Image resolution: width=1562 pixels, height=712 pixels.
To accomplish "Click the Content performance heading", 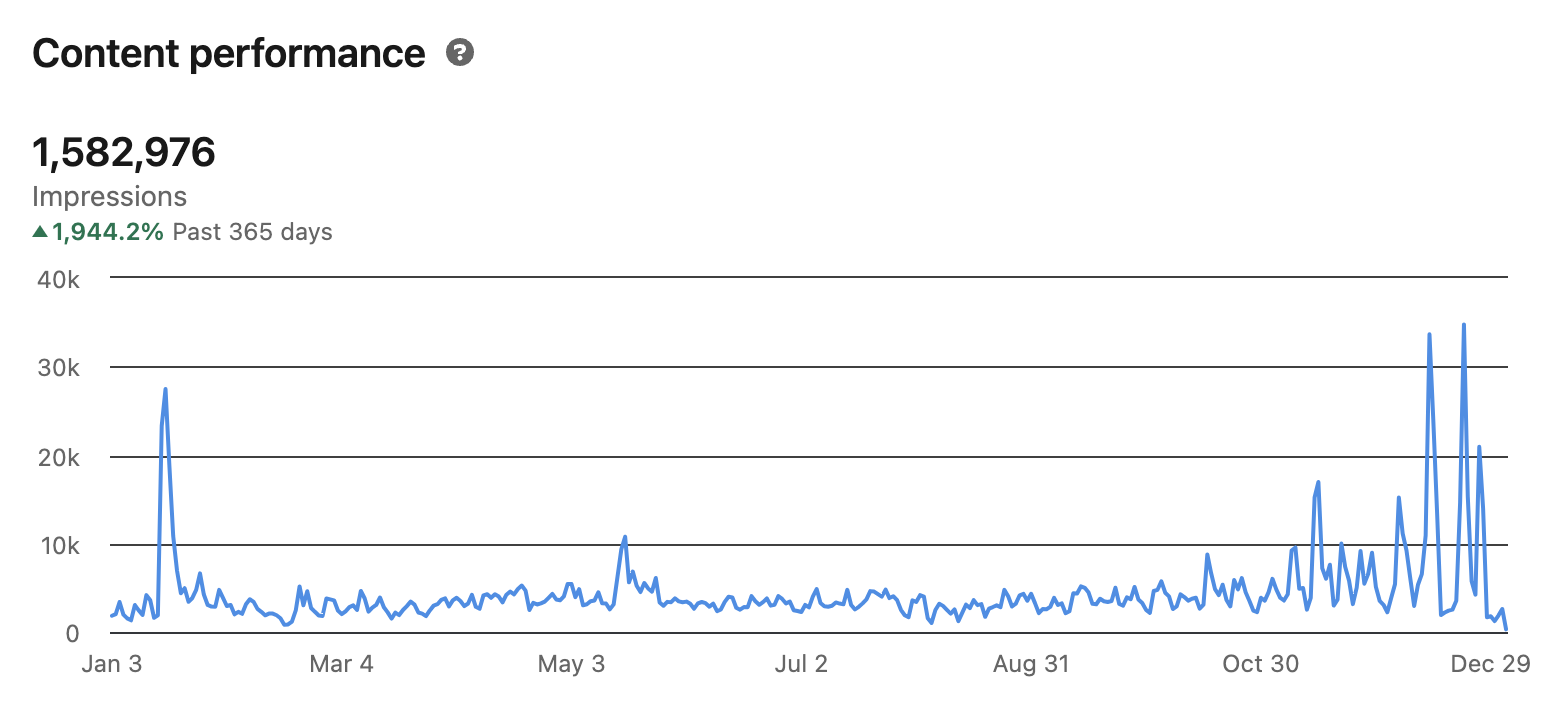I will [x=229, y=53].
